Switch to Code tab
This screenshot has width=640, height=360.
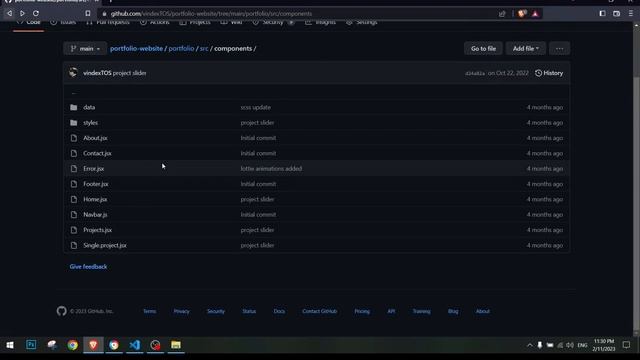[29, 22]
